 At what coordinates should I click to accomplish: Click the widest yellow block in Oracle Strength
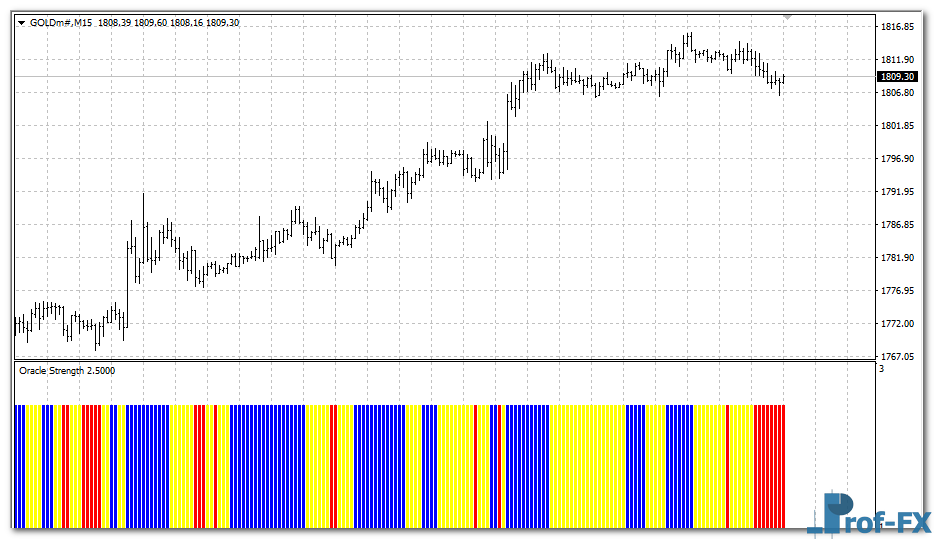point(587,466)
